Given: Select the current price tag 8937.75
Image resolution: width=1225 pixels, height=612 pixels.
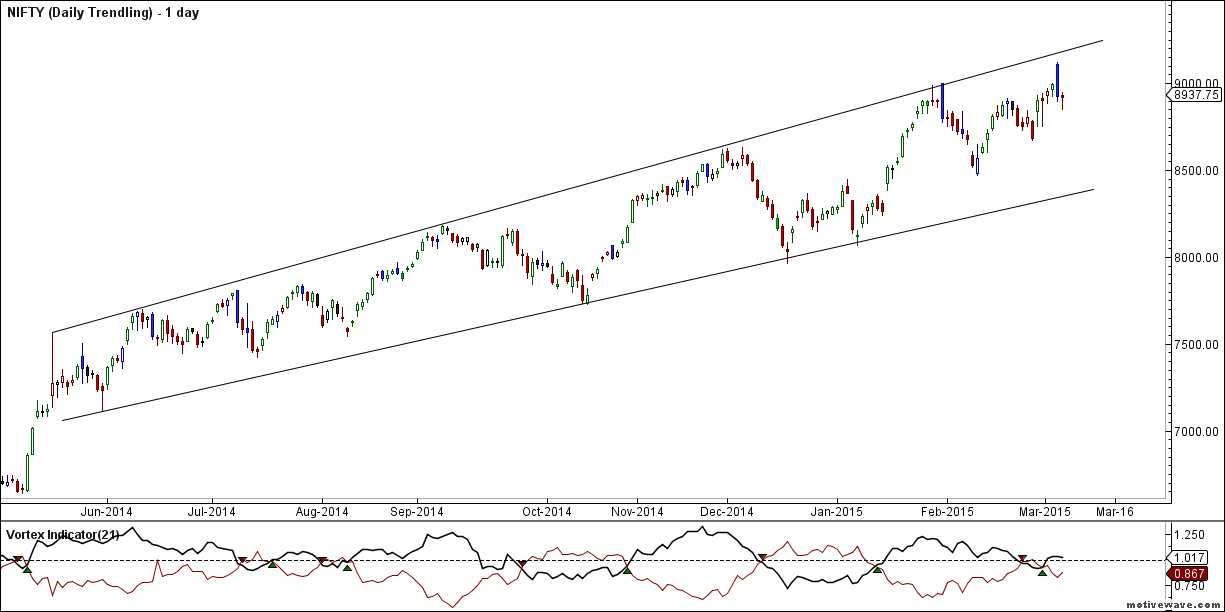Looking at the screenshot, I should 1194,95.
